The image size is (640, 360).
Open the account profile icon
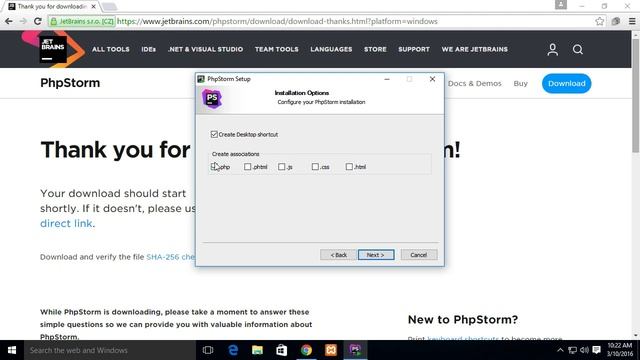point(553,49)
